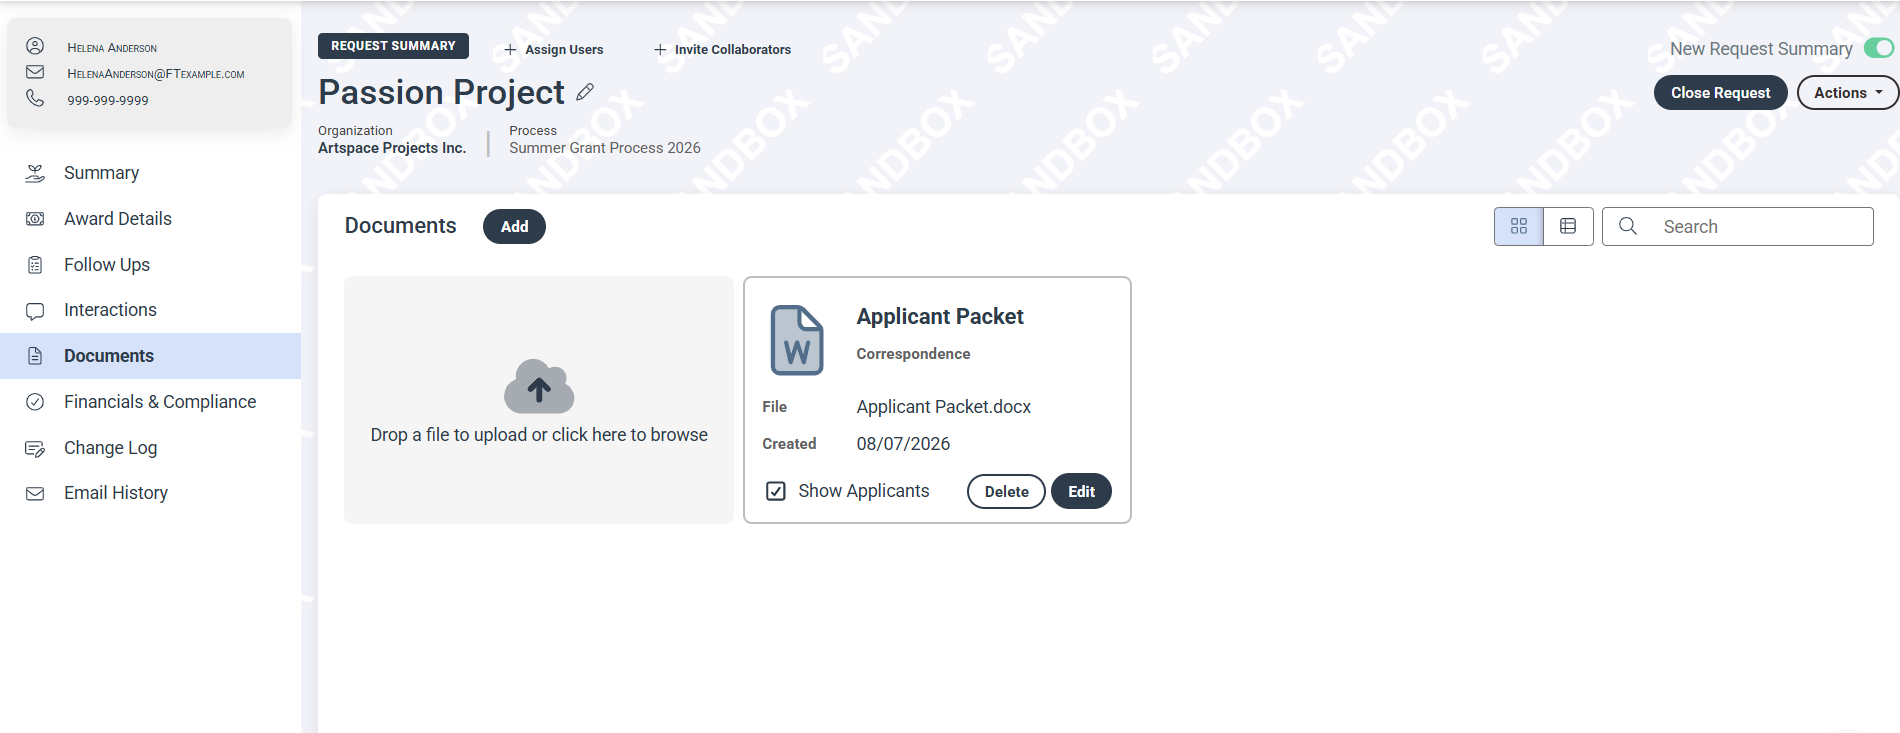Image resolution: width=1900 pixels, height=733 pixels.
Task: Click the pencil icon beside Passion Project
Action: tap(585, 92)
